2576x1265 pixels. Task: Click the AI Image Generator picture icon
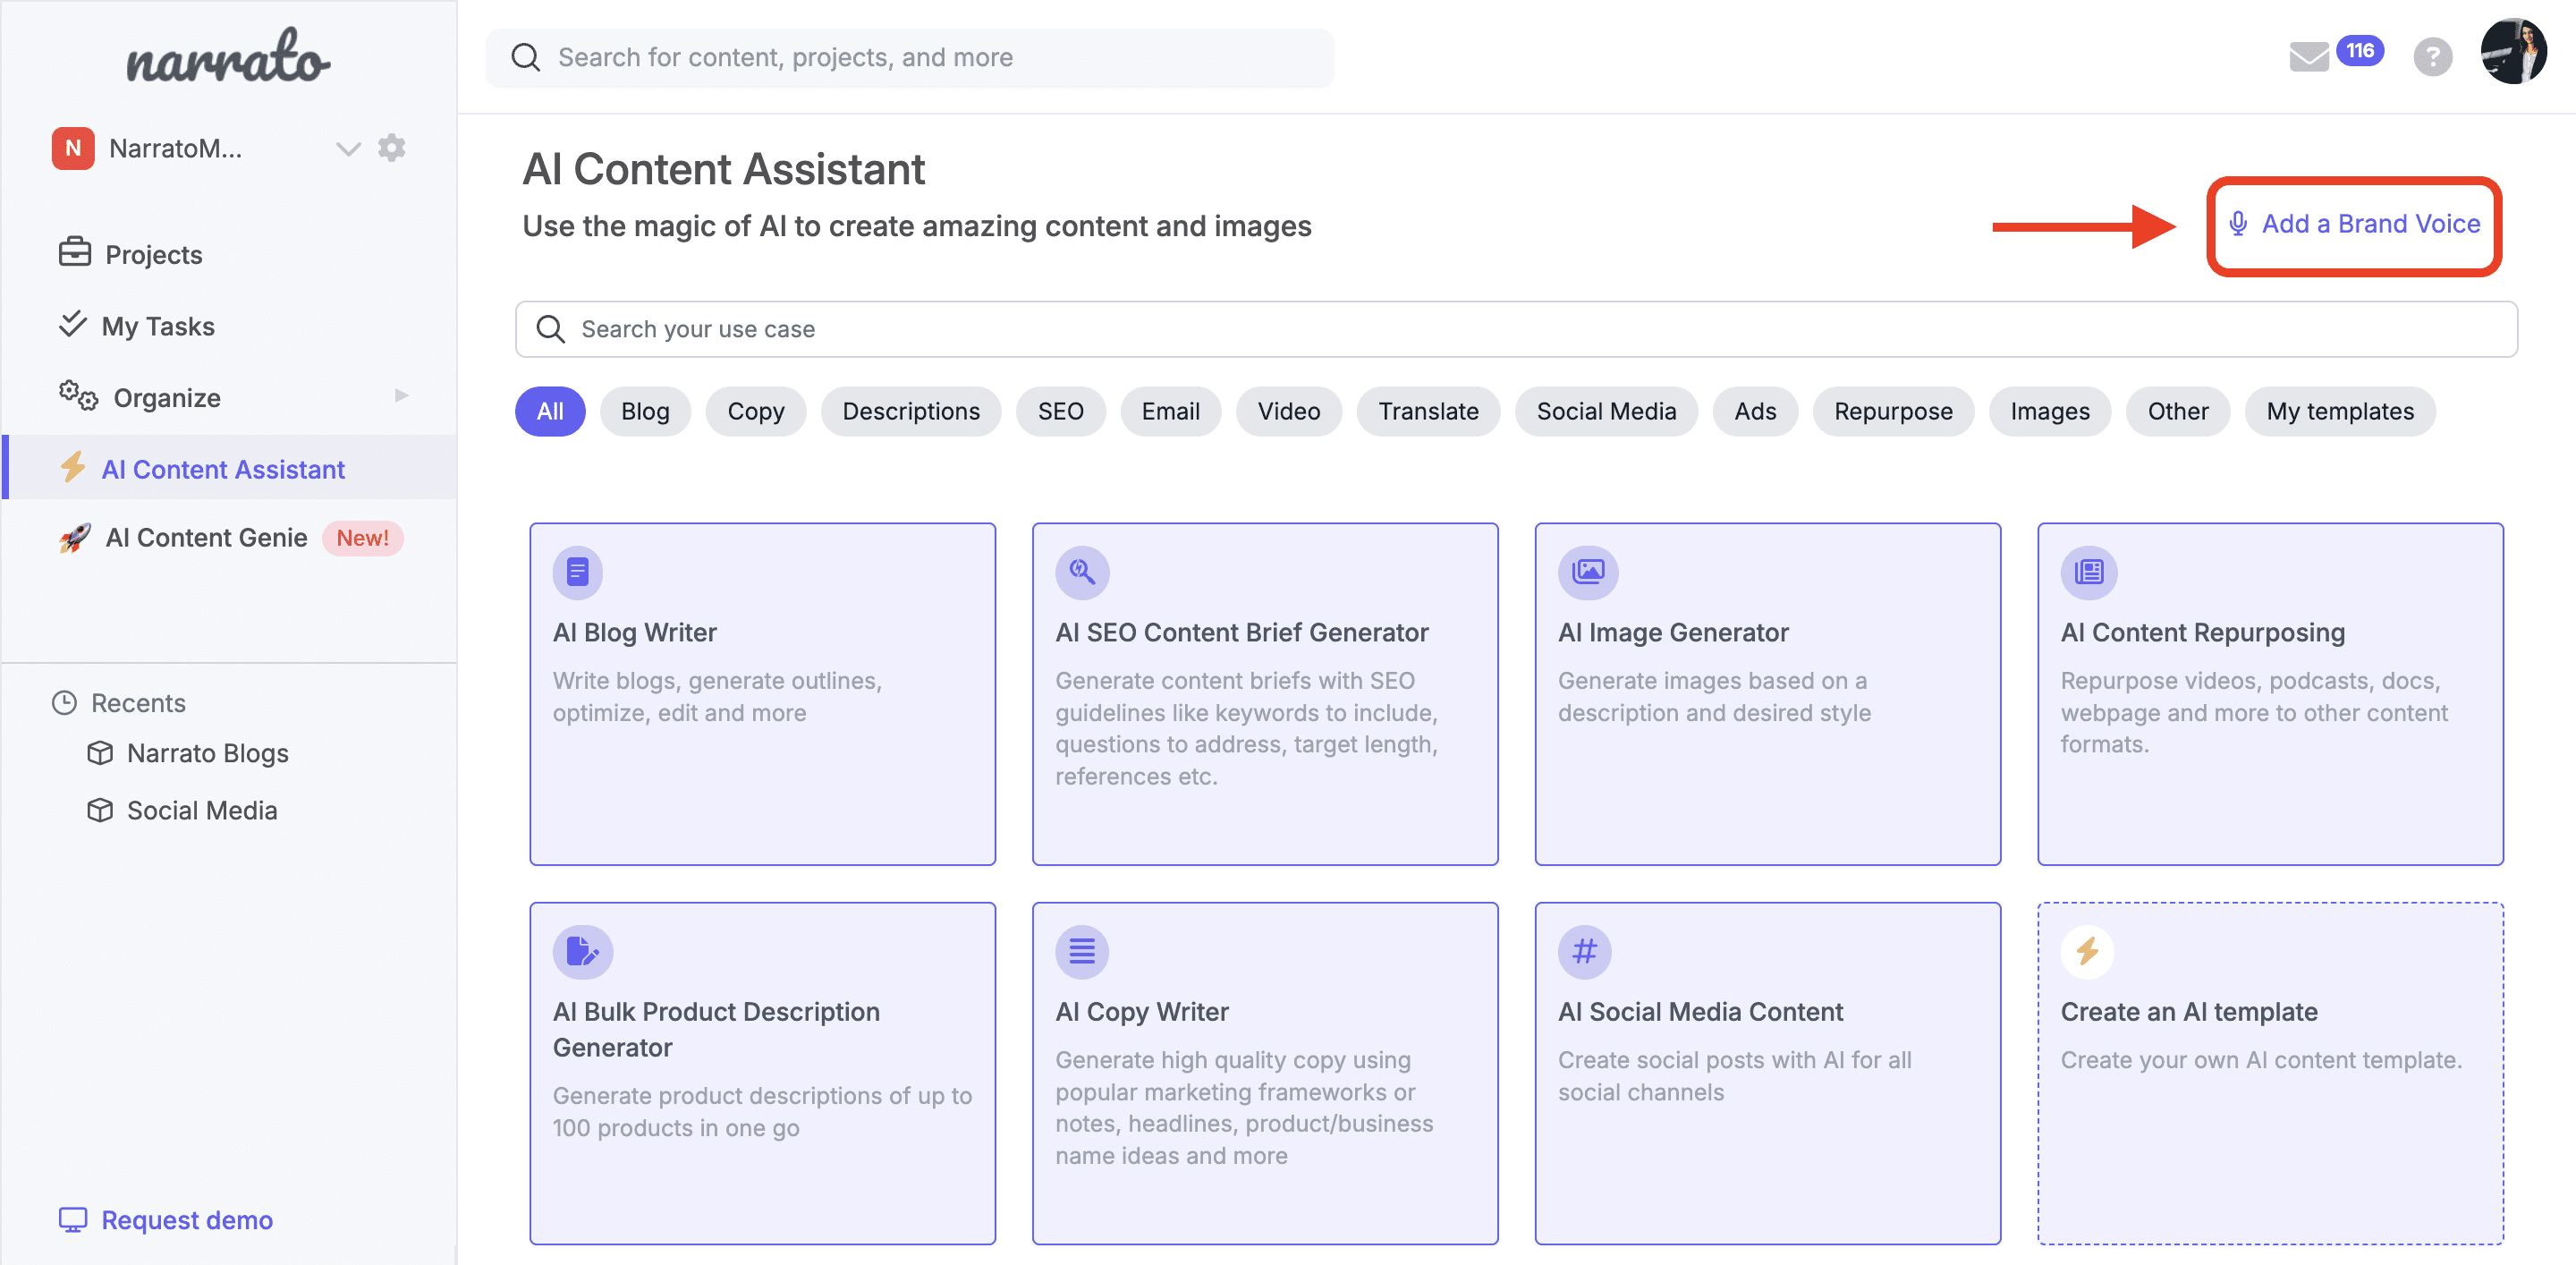coord(1588,572)
